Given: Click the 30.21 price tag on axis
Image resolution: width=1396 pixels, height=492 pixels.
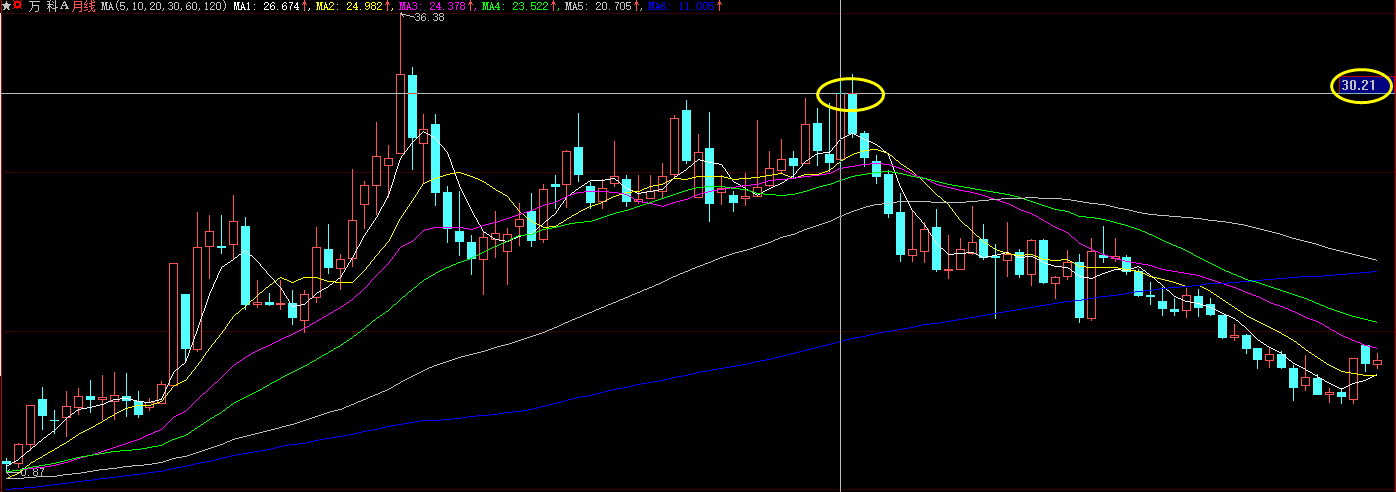Looking at the screenshot, I should 1365,86.
